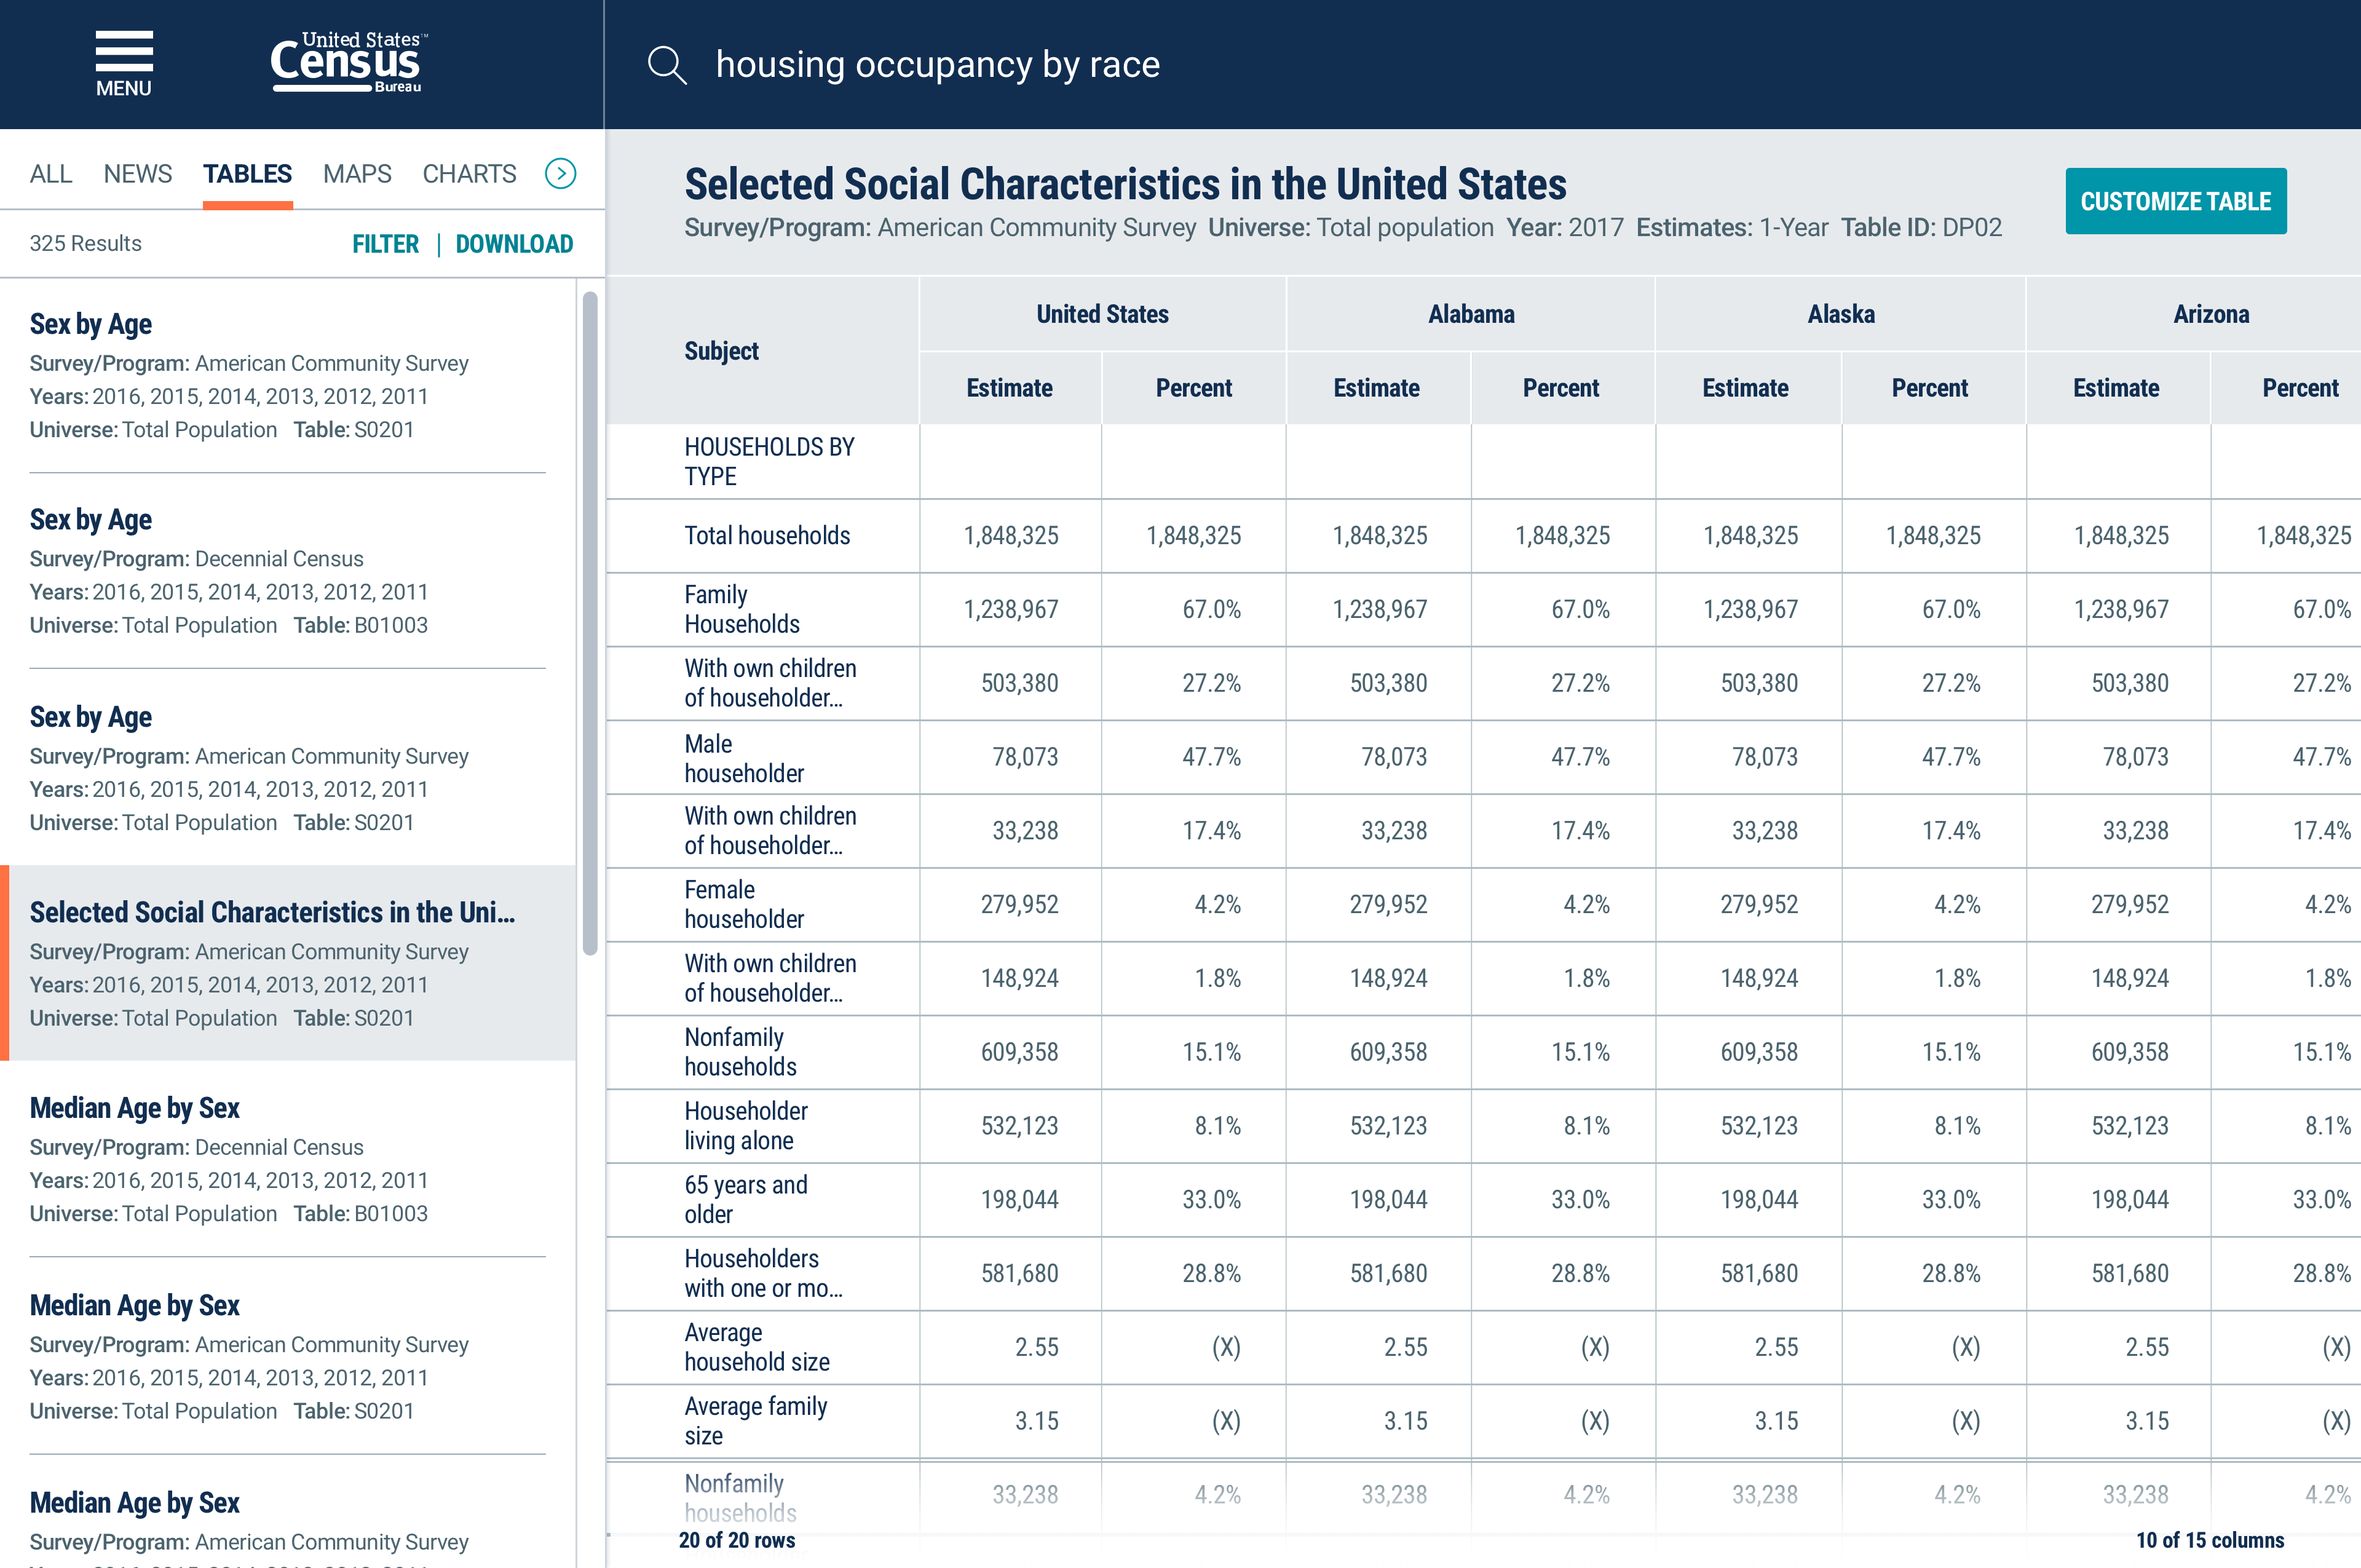Click the Householder living alone row label

pos(746,1126)
